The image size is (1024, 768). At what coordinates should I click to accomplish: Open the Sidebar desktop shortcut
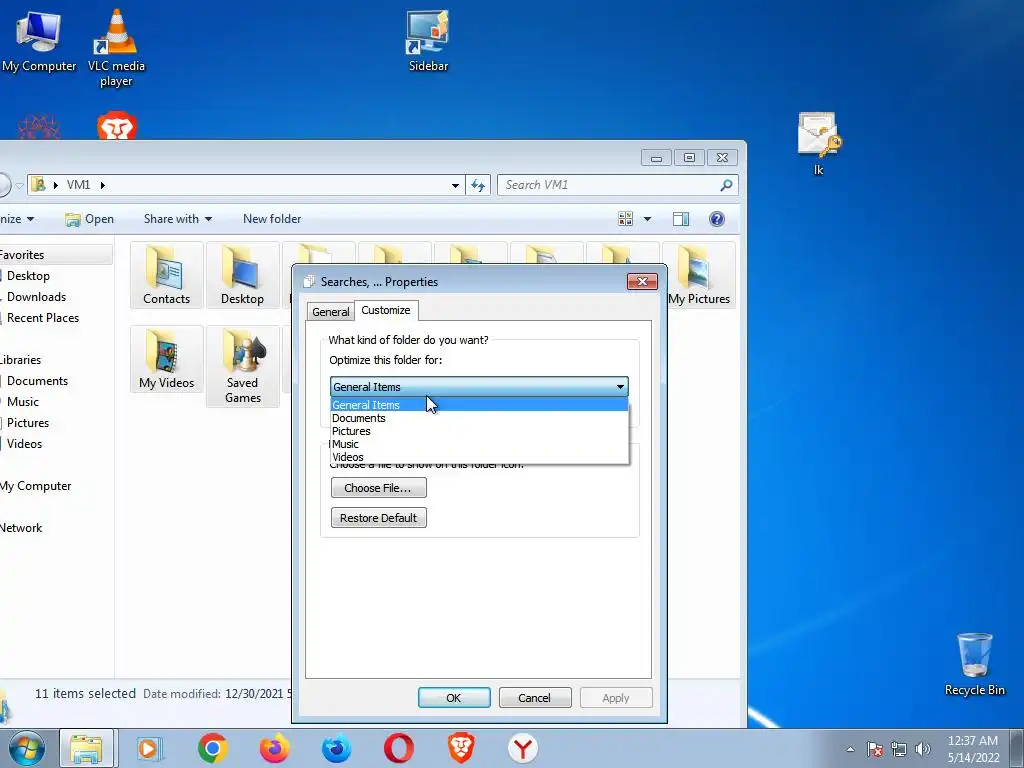[428, 42]
